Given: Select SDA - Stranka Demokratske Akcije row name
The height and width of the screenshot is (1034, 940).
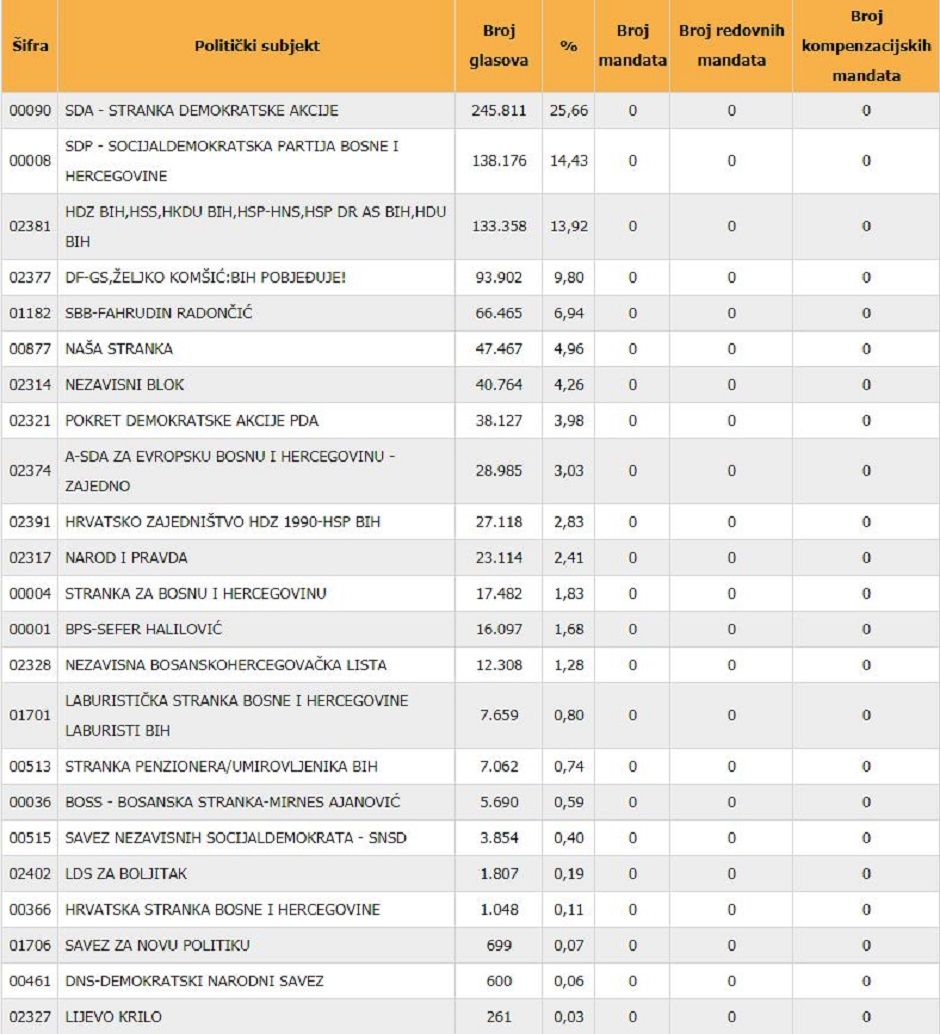Looking at the screenshot, I should [x=202, y=110].
